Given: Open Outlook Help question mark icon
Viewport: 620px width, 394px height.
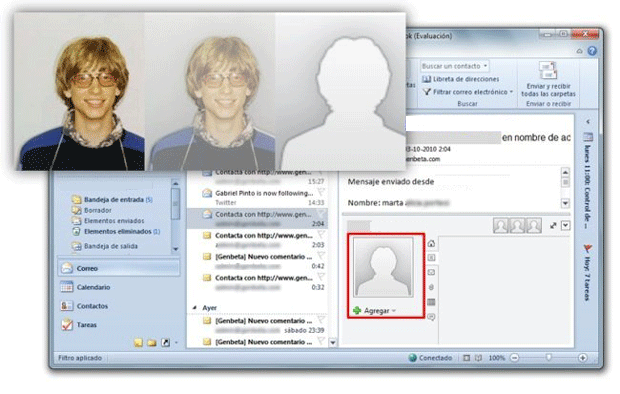Looking at the screenshot, I should coord(592,51).
